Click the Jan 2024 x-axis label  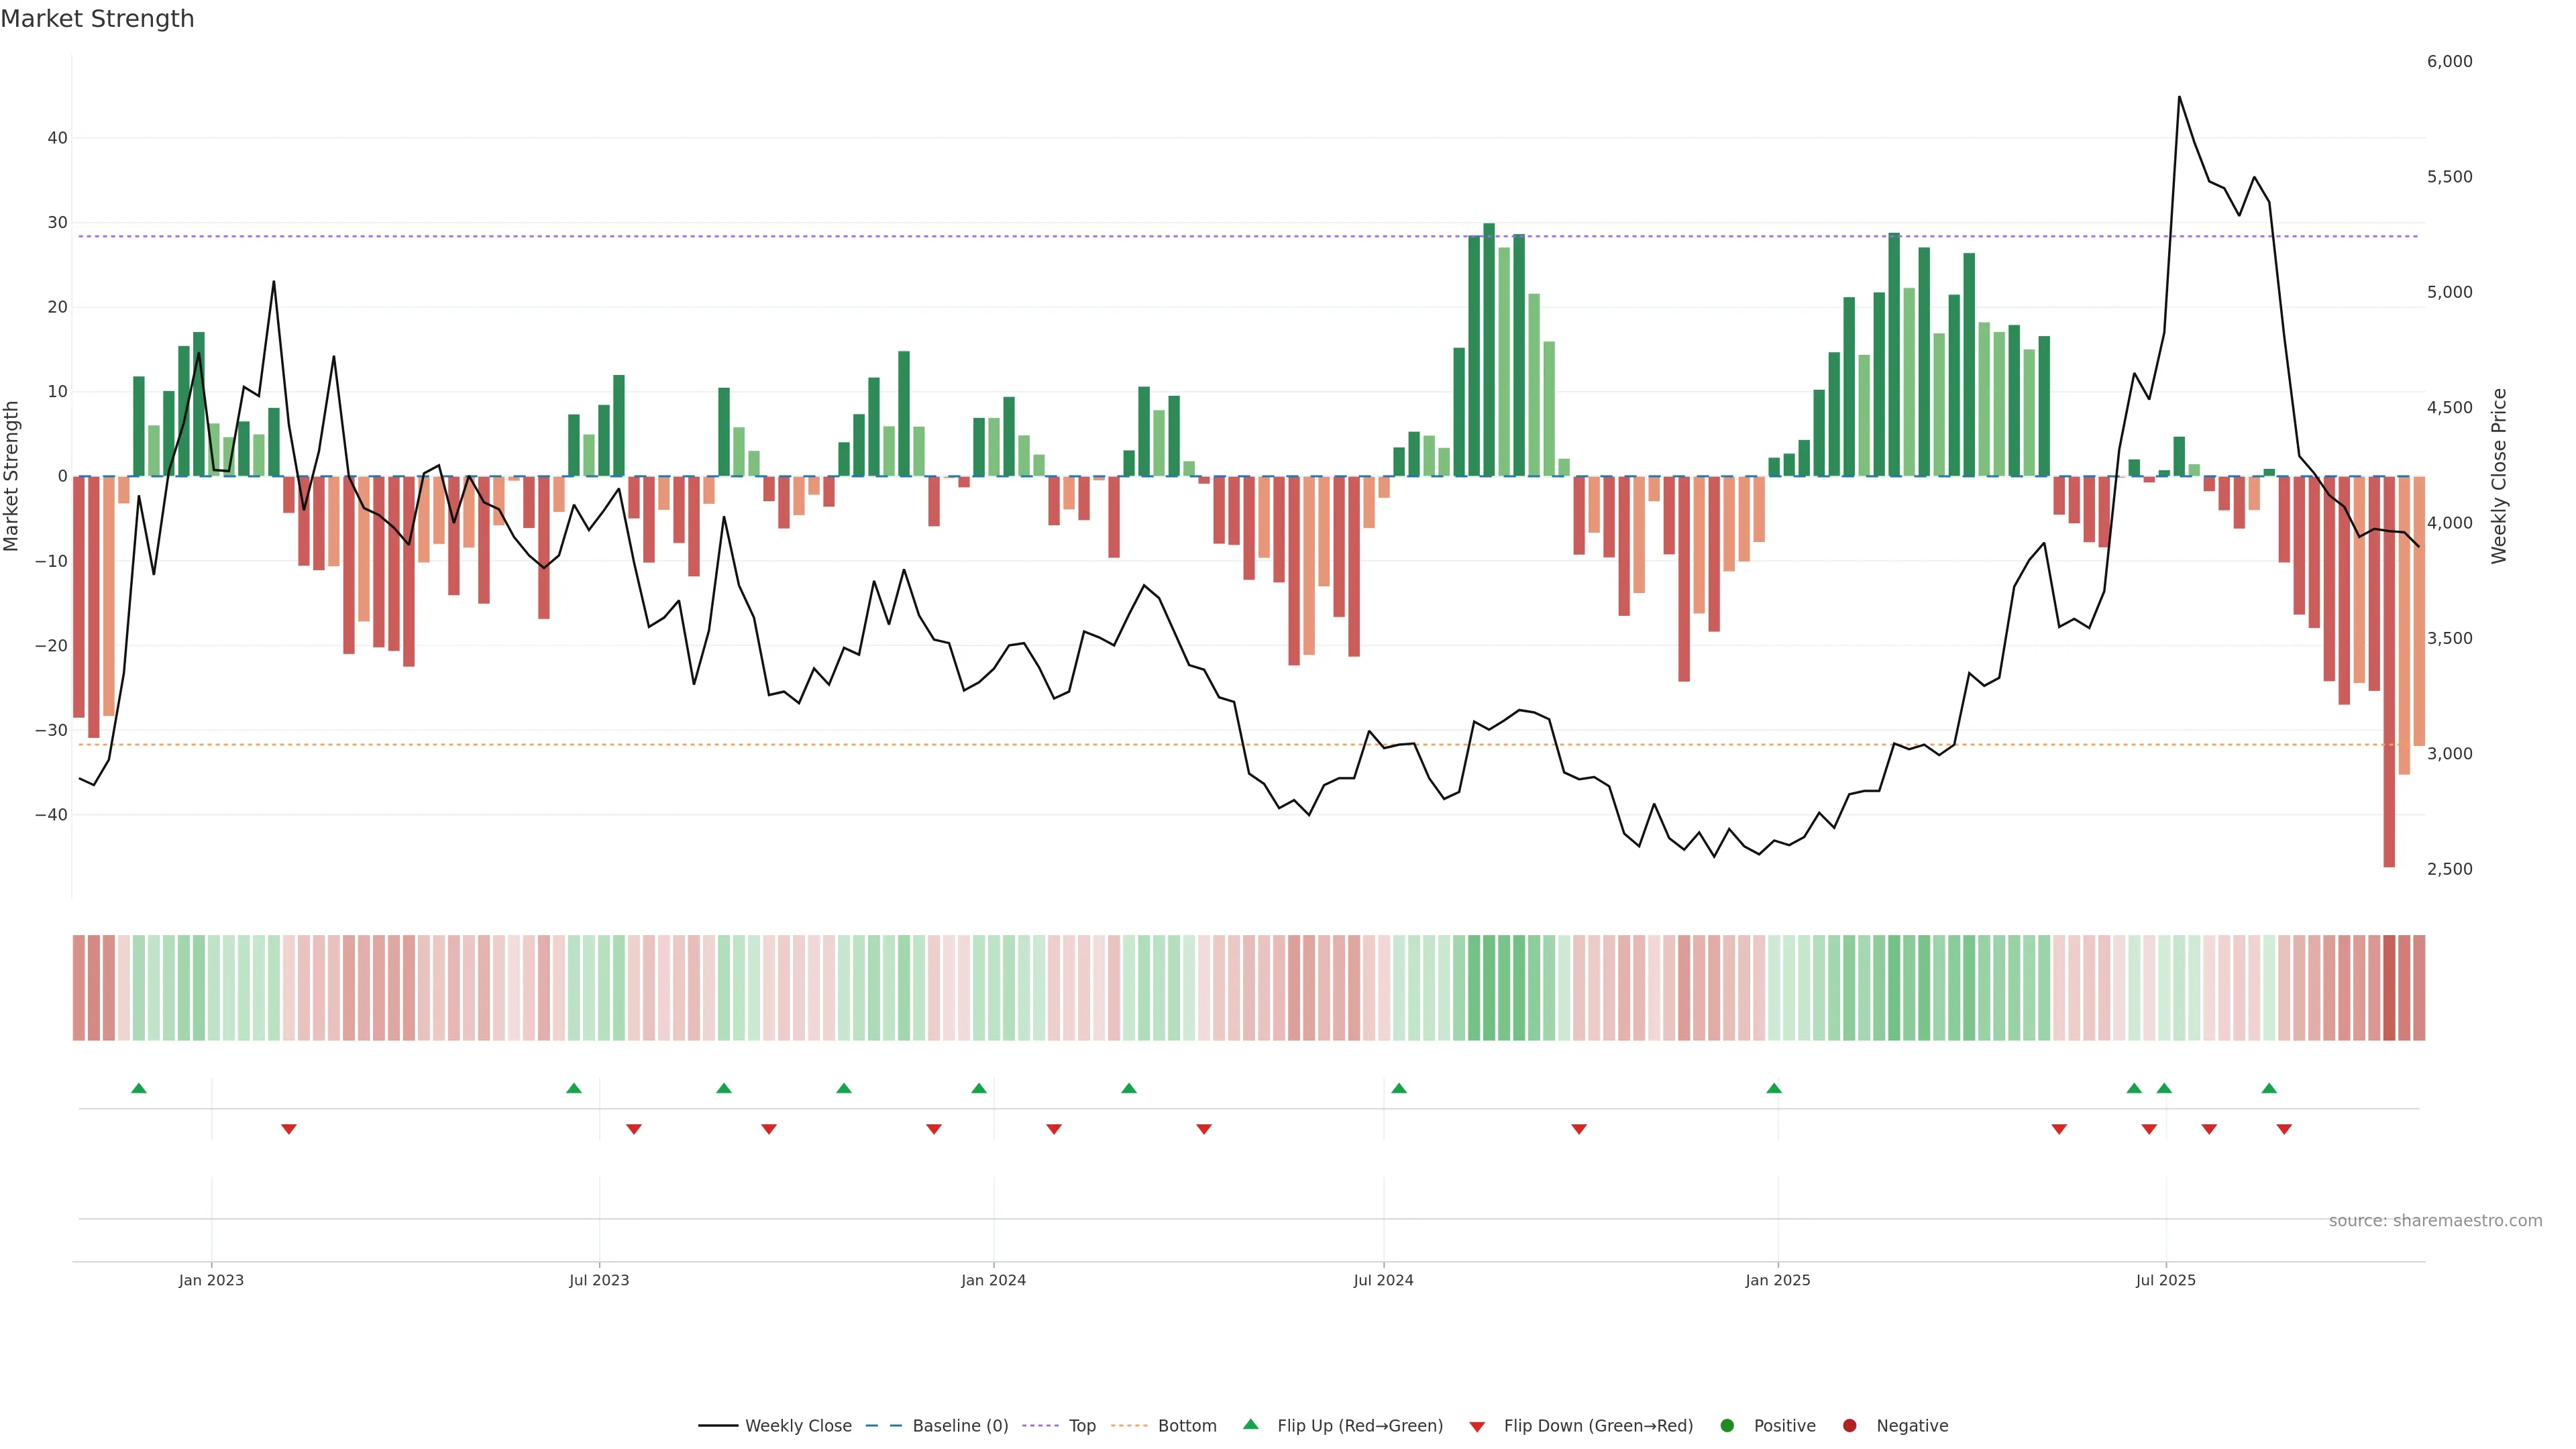point(993,1280)
